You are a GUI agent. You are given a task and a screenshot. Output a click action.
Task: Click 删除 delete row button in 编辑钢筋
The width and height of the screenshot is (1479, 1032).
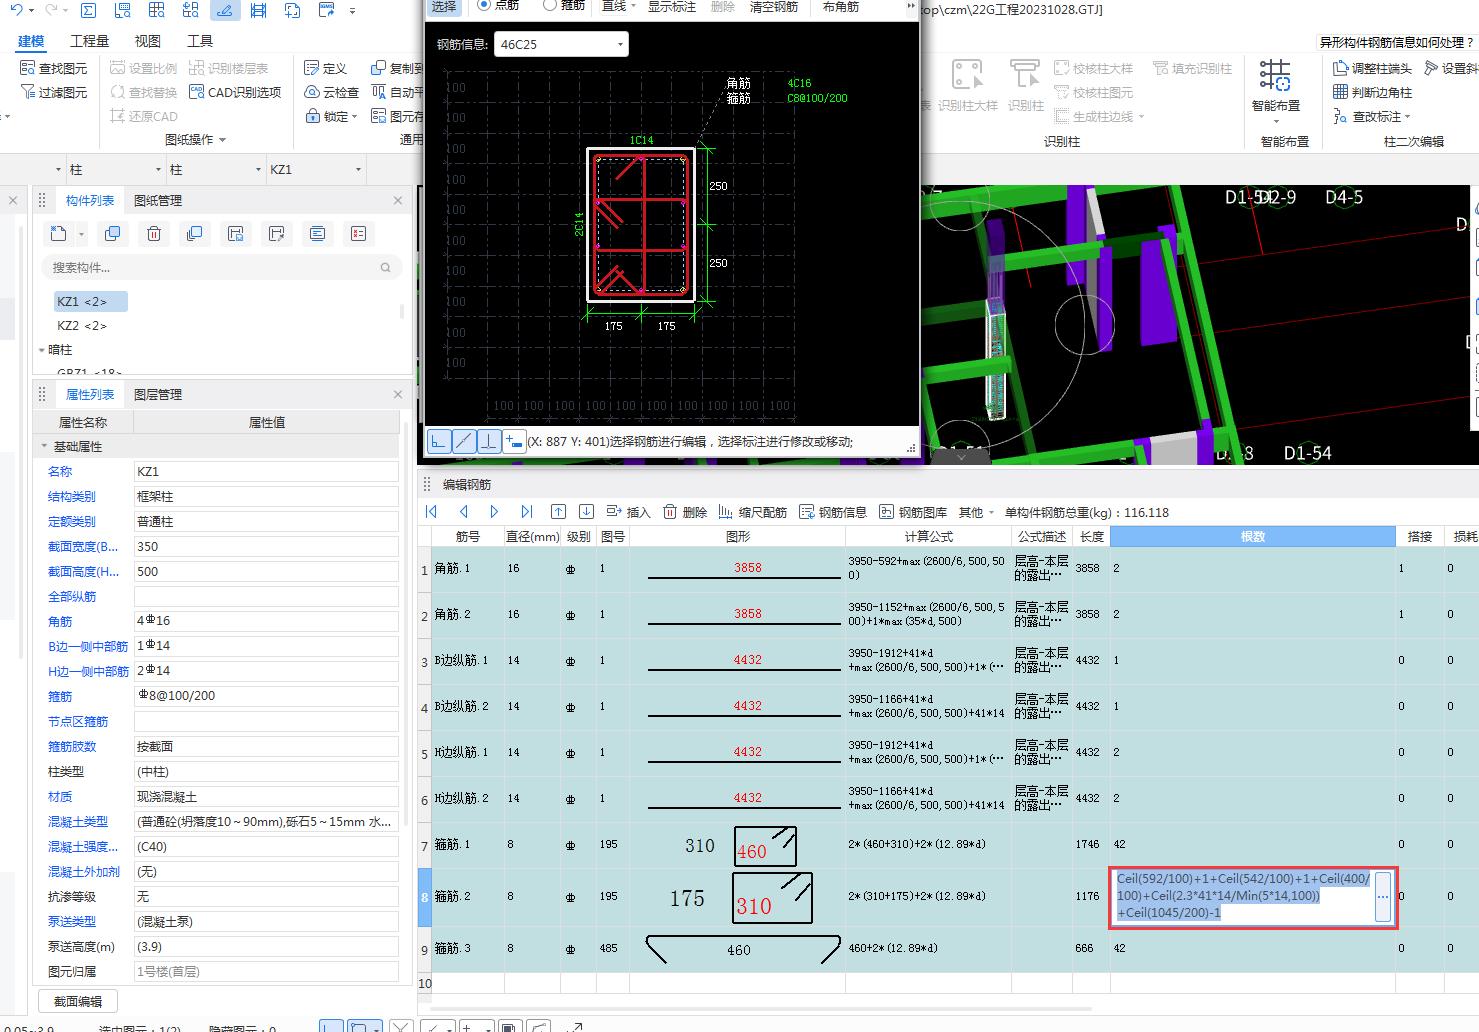pyautogui.click(x=685, y=512)
